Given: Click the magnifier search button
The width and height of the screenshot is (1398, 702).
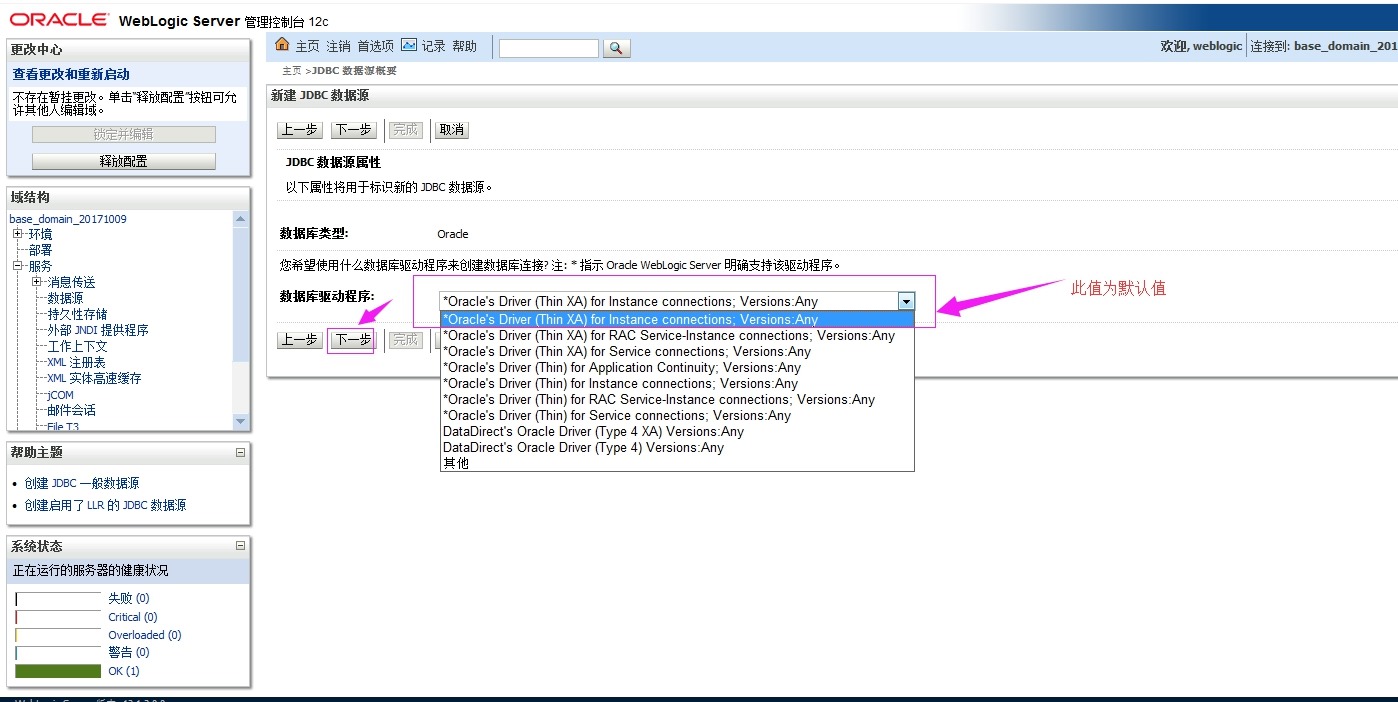Looking at the screenshot, I should (617, 48).
